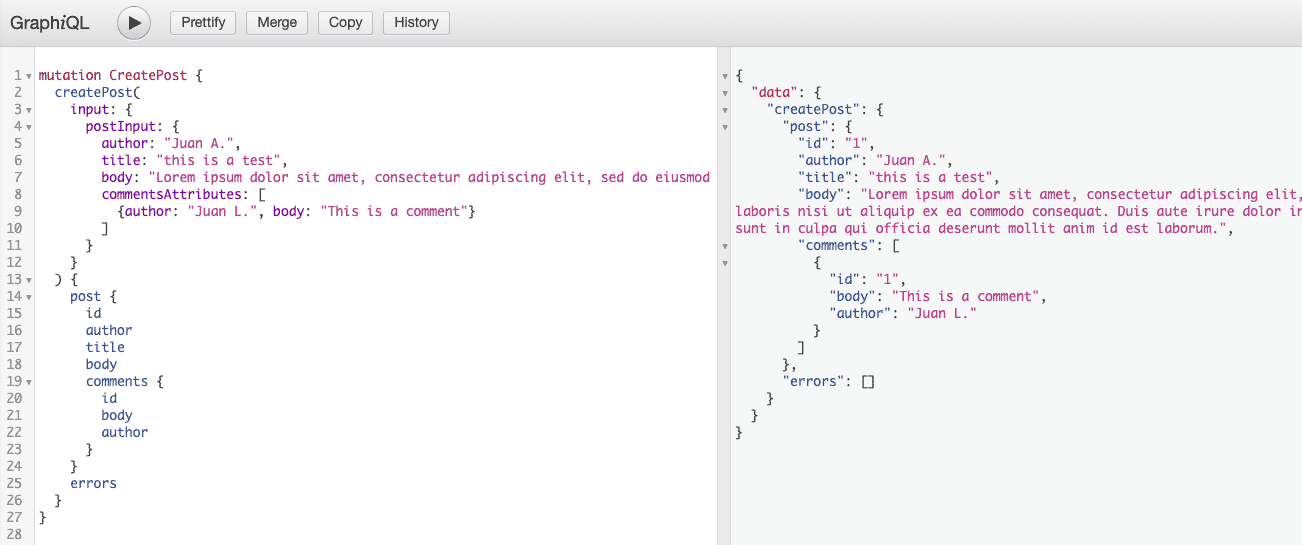This screenshot has height=545, width=1302.
Task: Fold the "comments" array in the response
Action: pos(725,246)
